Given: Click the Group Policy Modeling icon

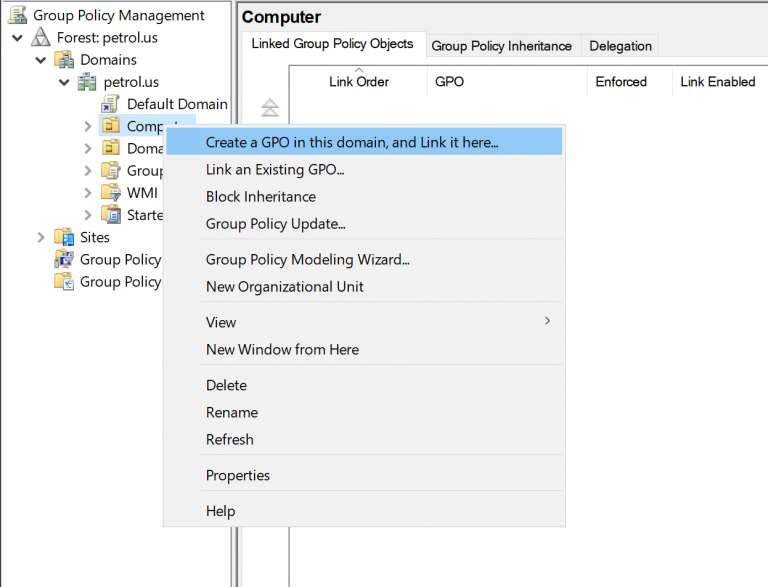Looking at the screenshot, I should (x=64, y=259).
